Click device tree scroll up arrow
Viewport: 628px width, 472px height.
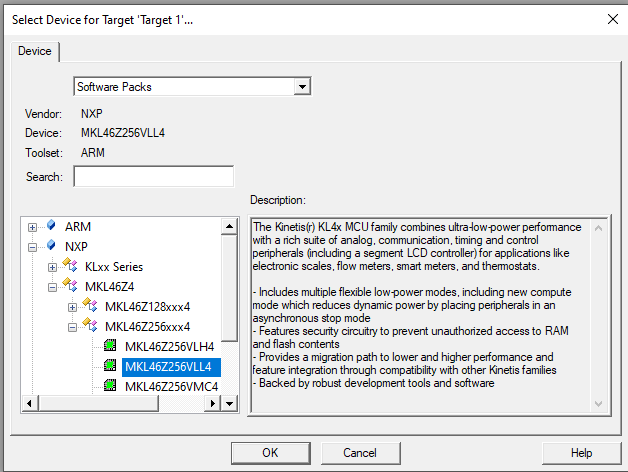[230, 226]
